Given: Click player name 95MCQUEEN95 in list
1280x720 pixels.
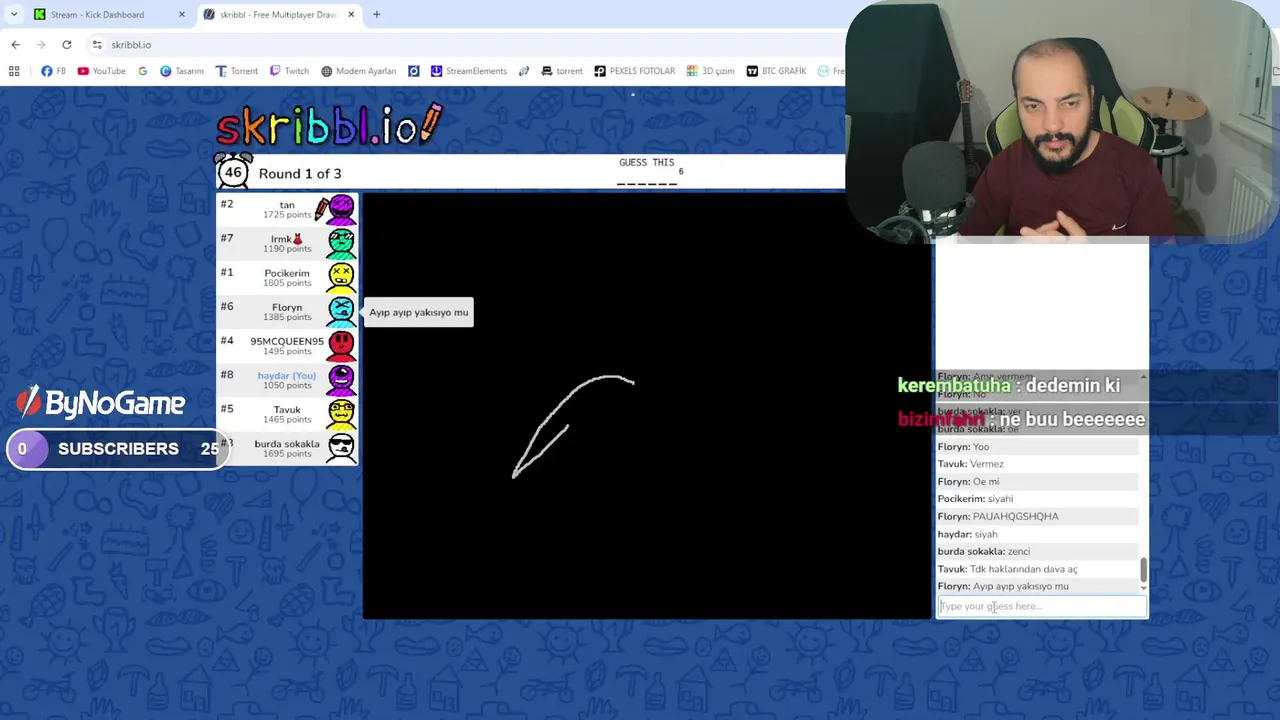Looking at the screenshot, I should tap(287, 341).
